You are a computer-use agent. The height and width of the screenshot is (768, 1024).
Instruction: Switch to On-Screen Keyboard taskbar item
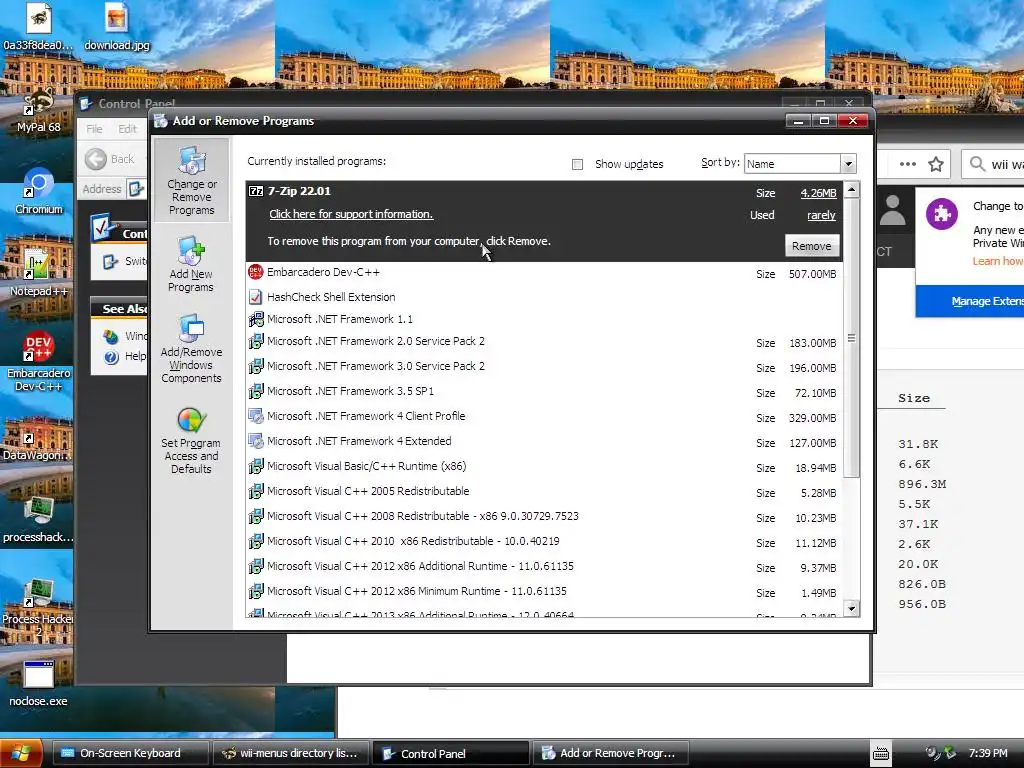[x=130, y=754]
